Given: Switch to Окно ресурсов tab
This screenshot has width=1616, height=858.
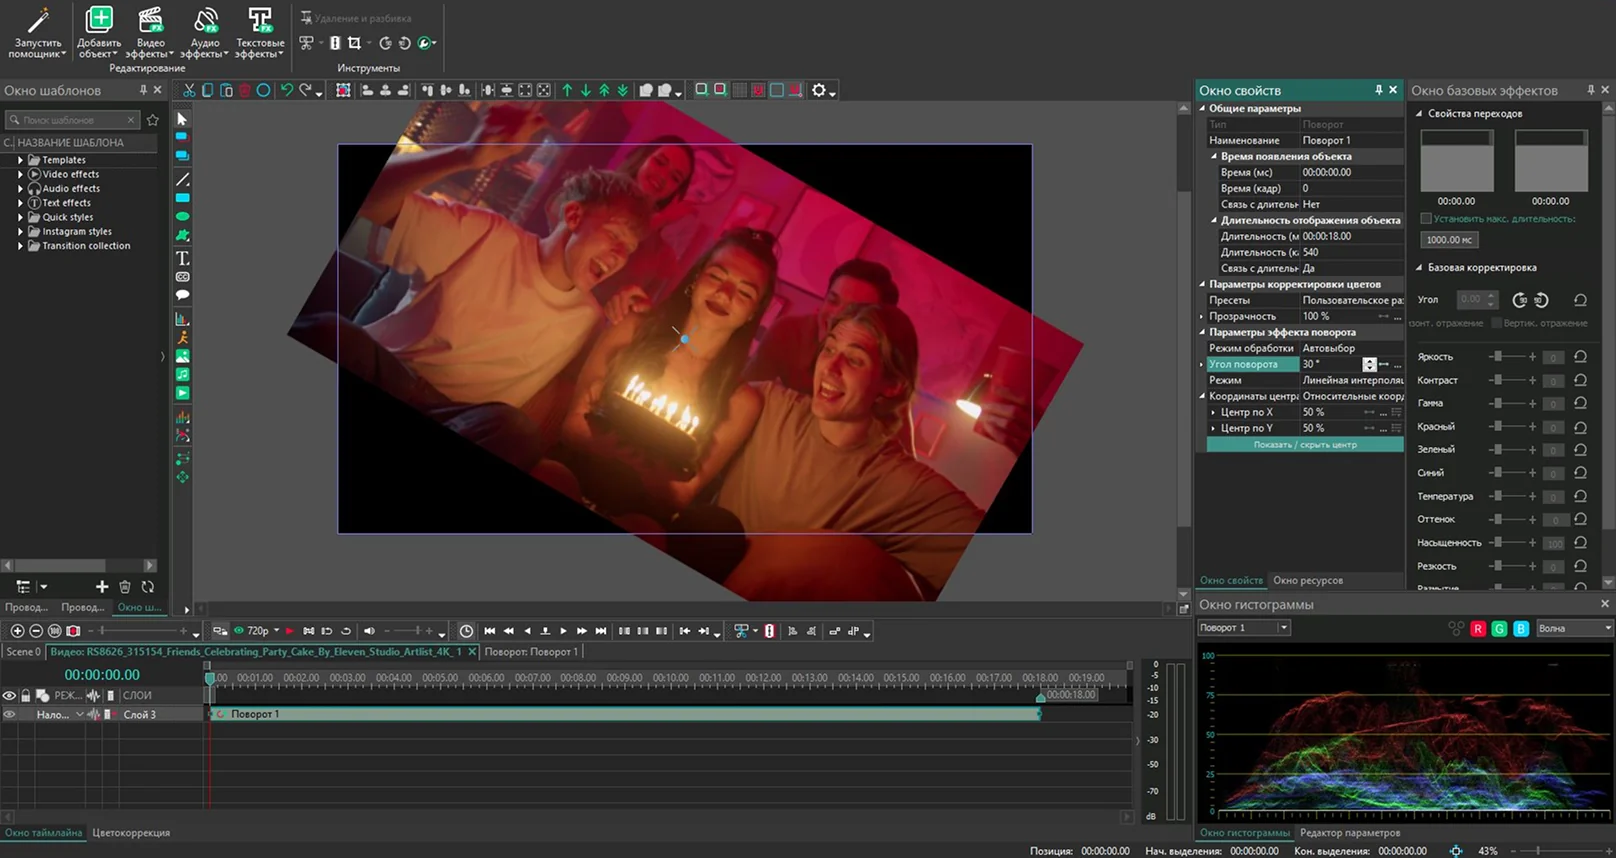Looking at the screenshot, I should click(1308, 580).
